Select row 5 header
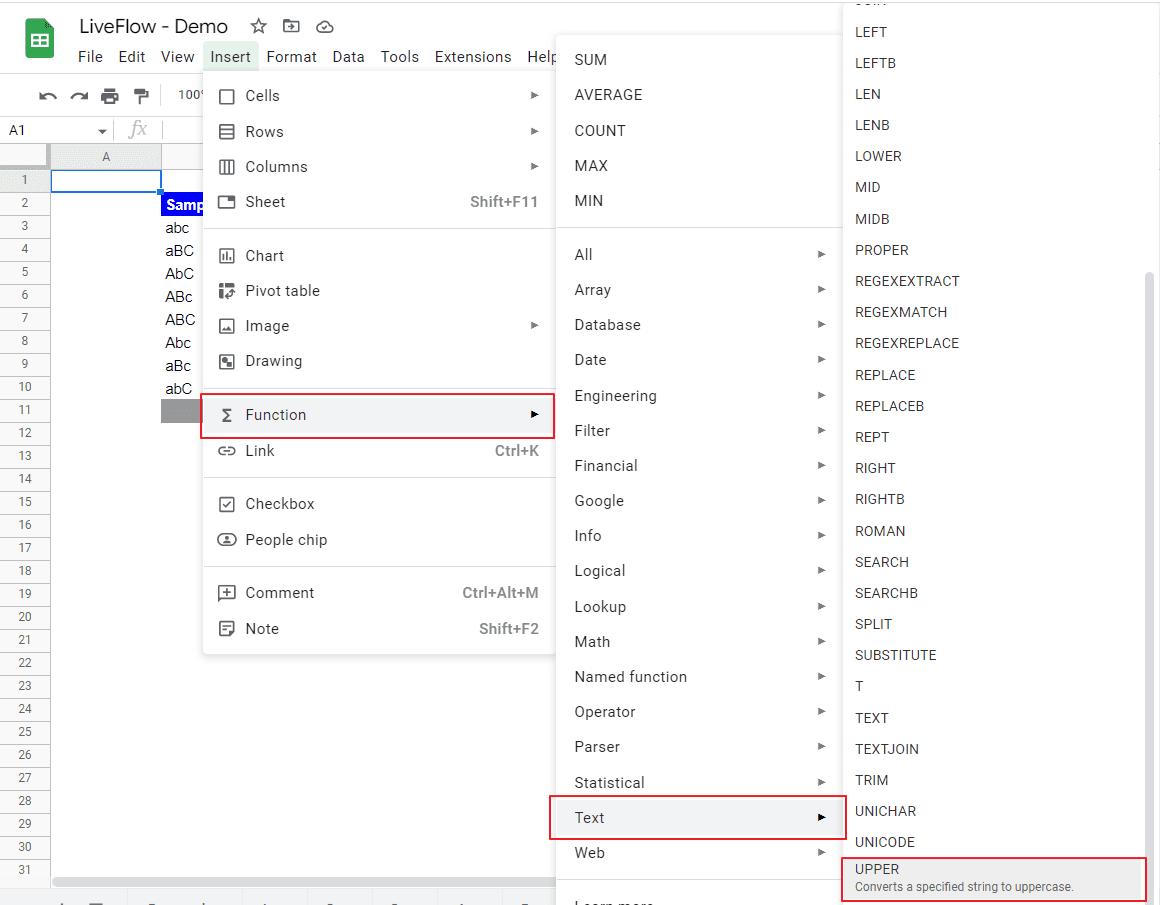 point(25,272)
